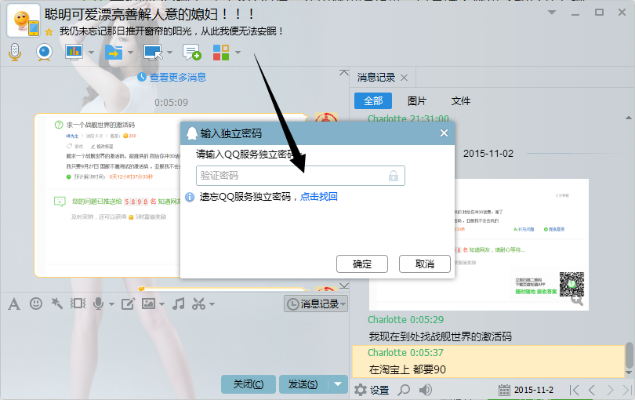Viewport: 635px width, 400px height.
Task: Open the chat window options dropdown menu
Action: 552,13
